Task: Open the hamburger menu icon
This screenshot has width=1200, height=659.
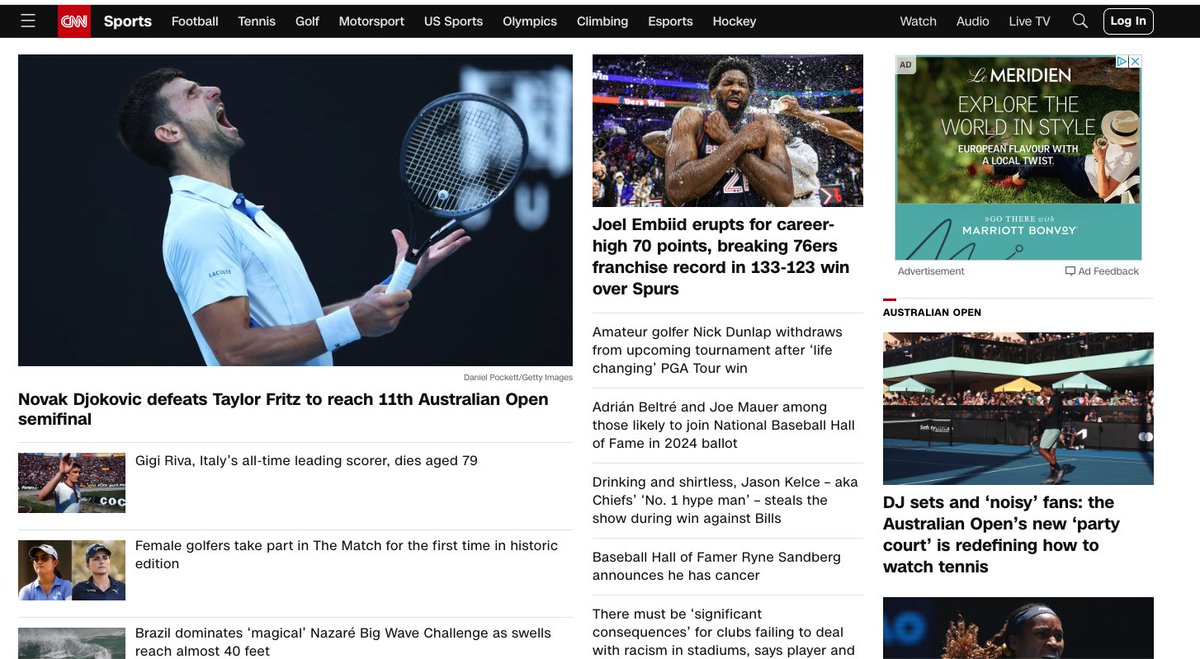Action: (28, 21)
